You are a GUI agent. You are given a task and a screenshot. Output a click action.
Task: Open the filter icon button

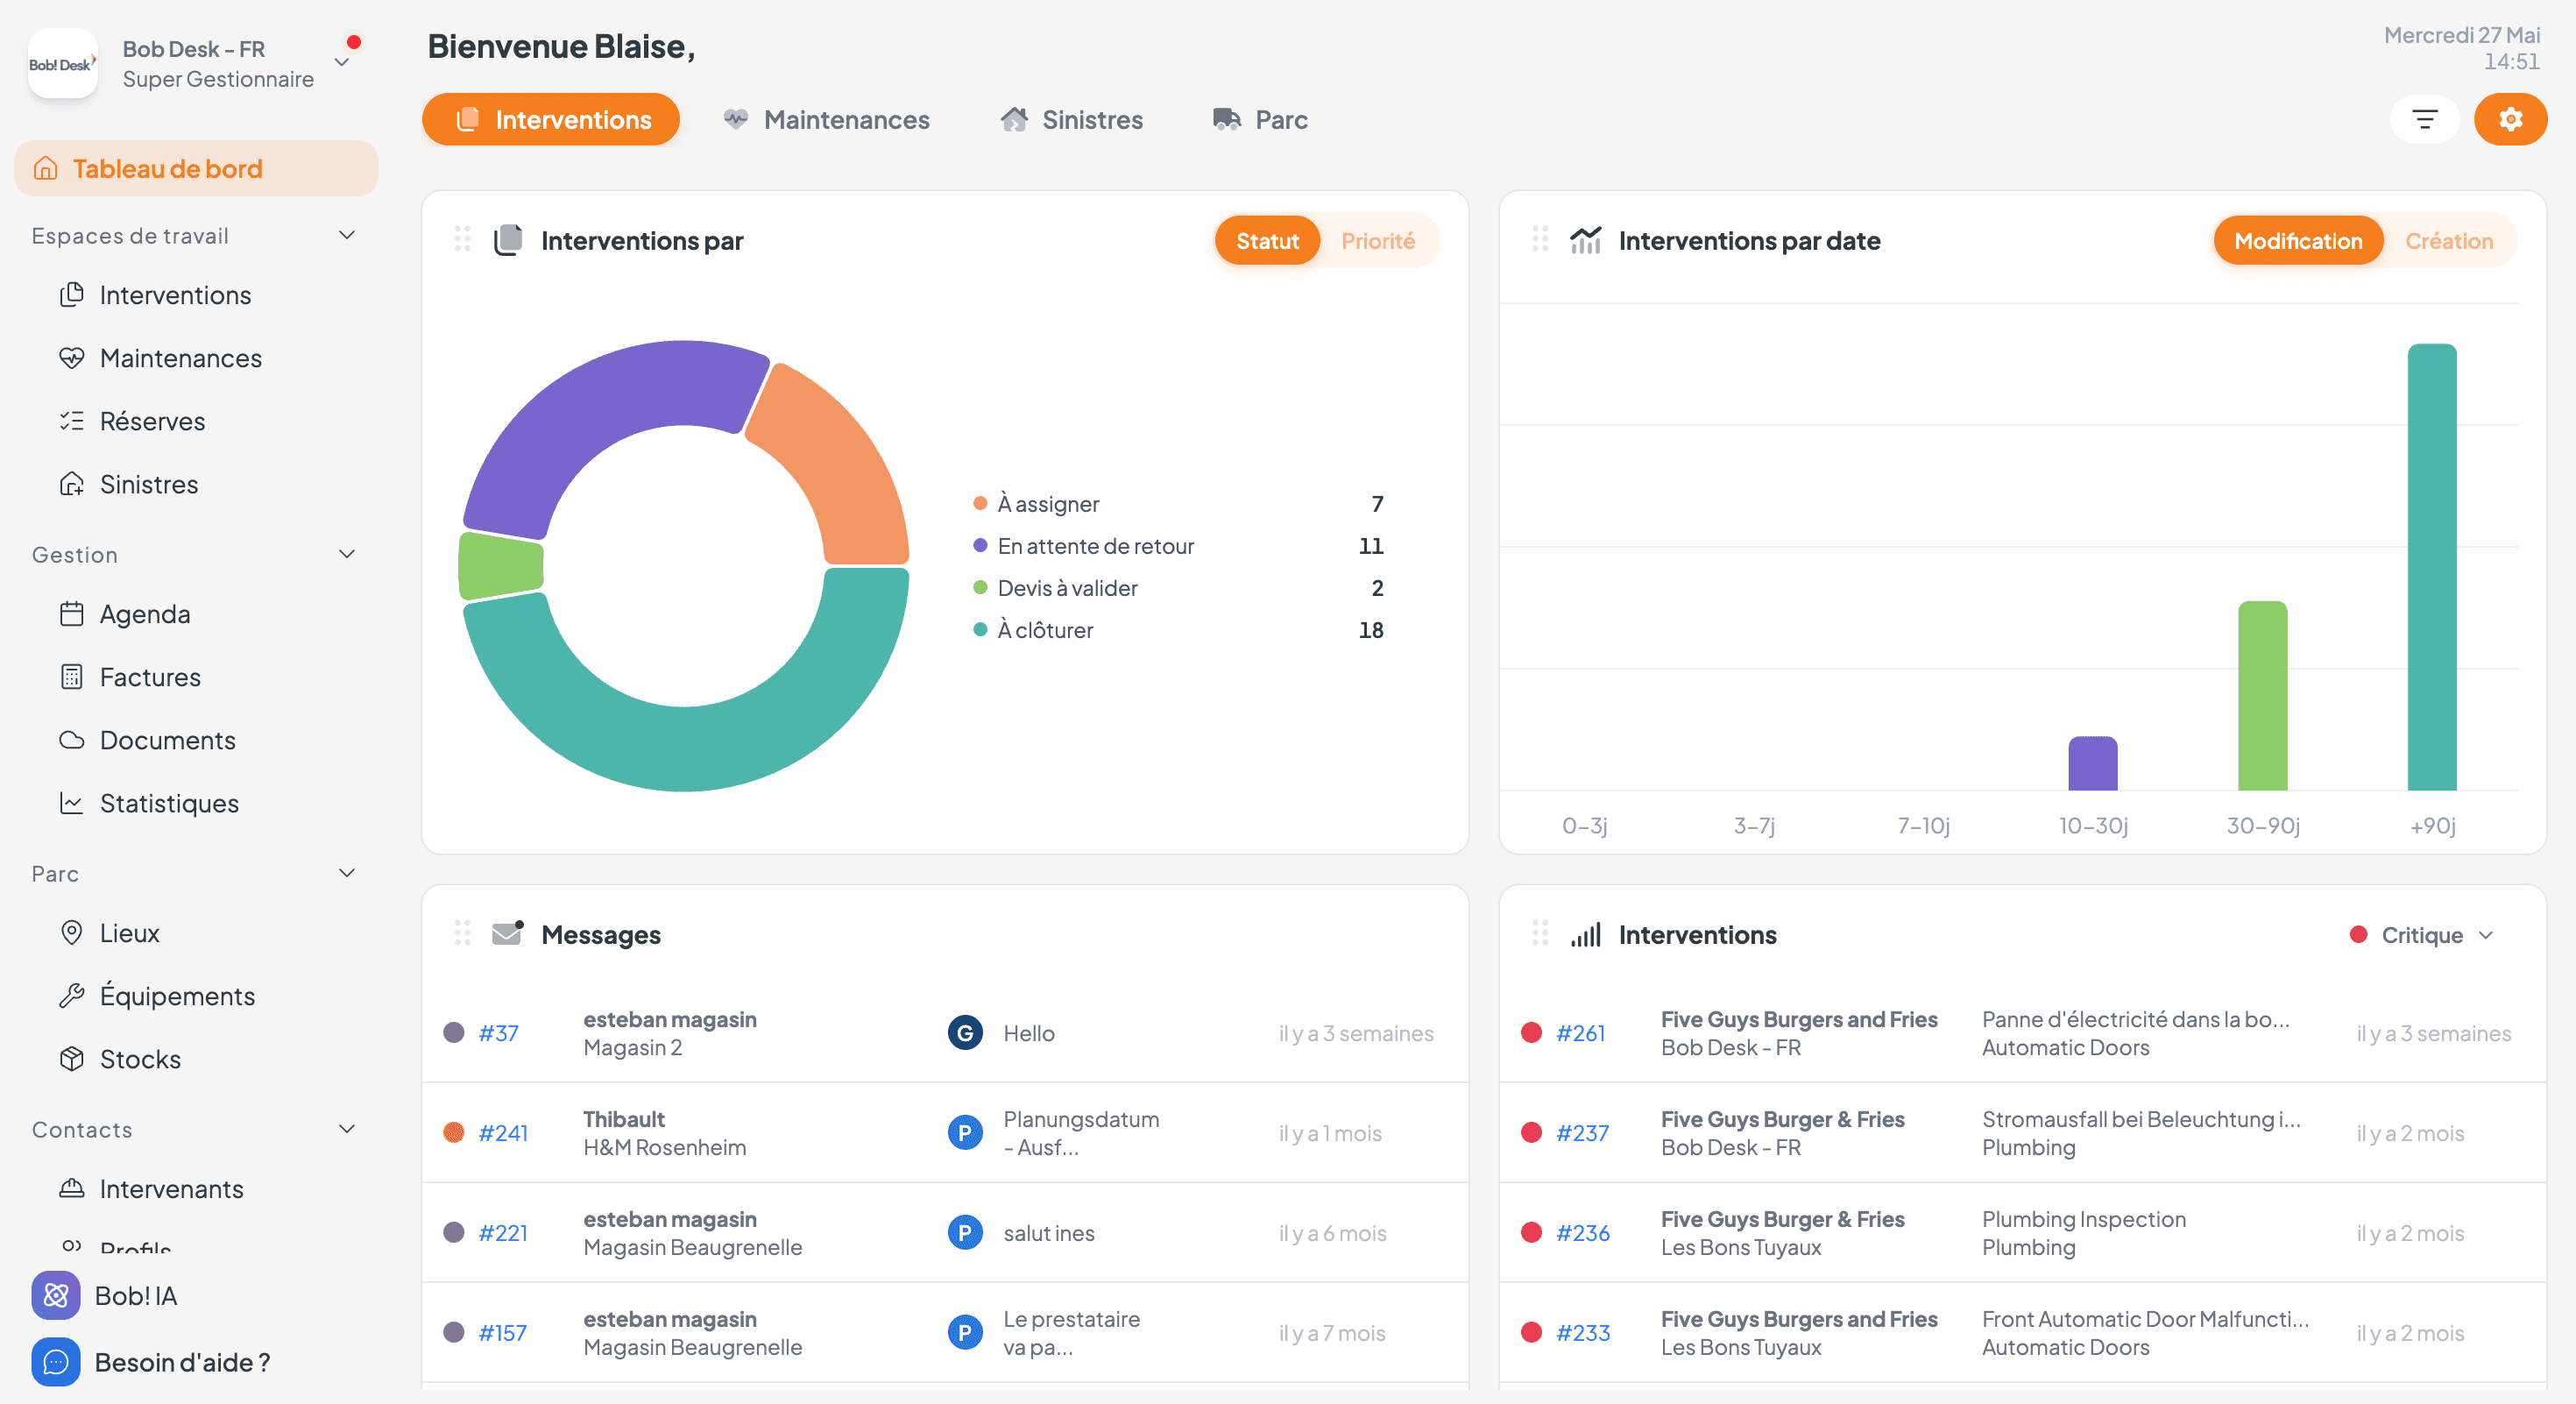(2424, 120)
